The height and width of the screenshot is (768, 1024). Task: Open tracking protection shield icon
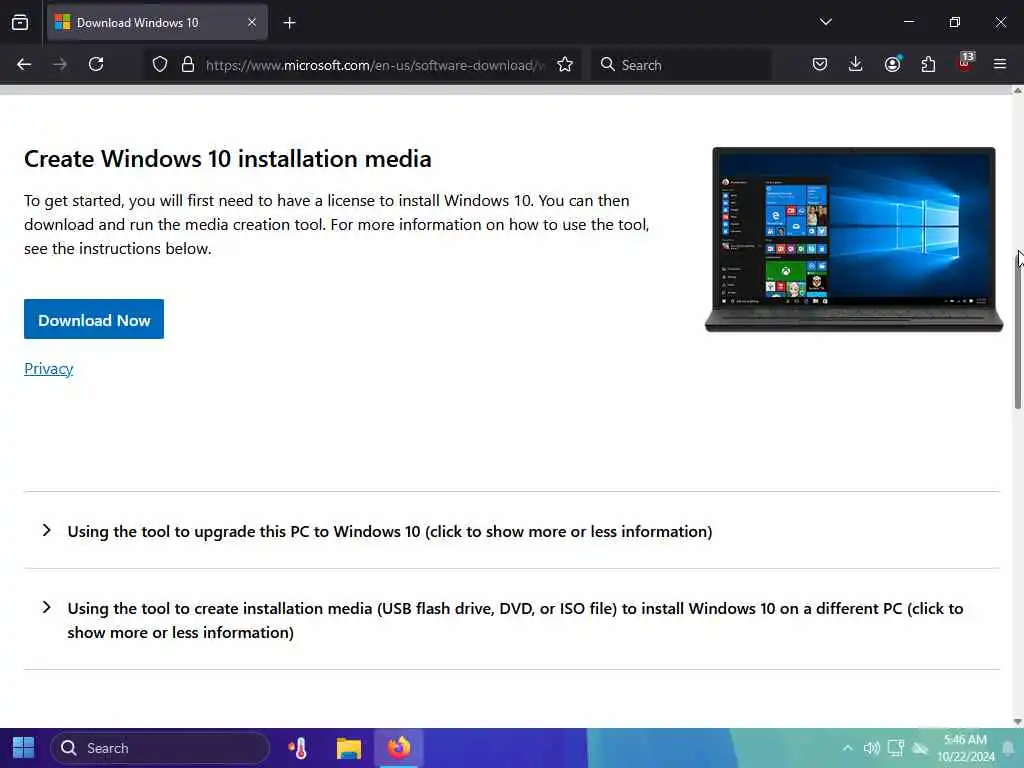click(x=160, y=64)
